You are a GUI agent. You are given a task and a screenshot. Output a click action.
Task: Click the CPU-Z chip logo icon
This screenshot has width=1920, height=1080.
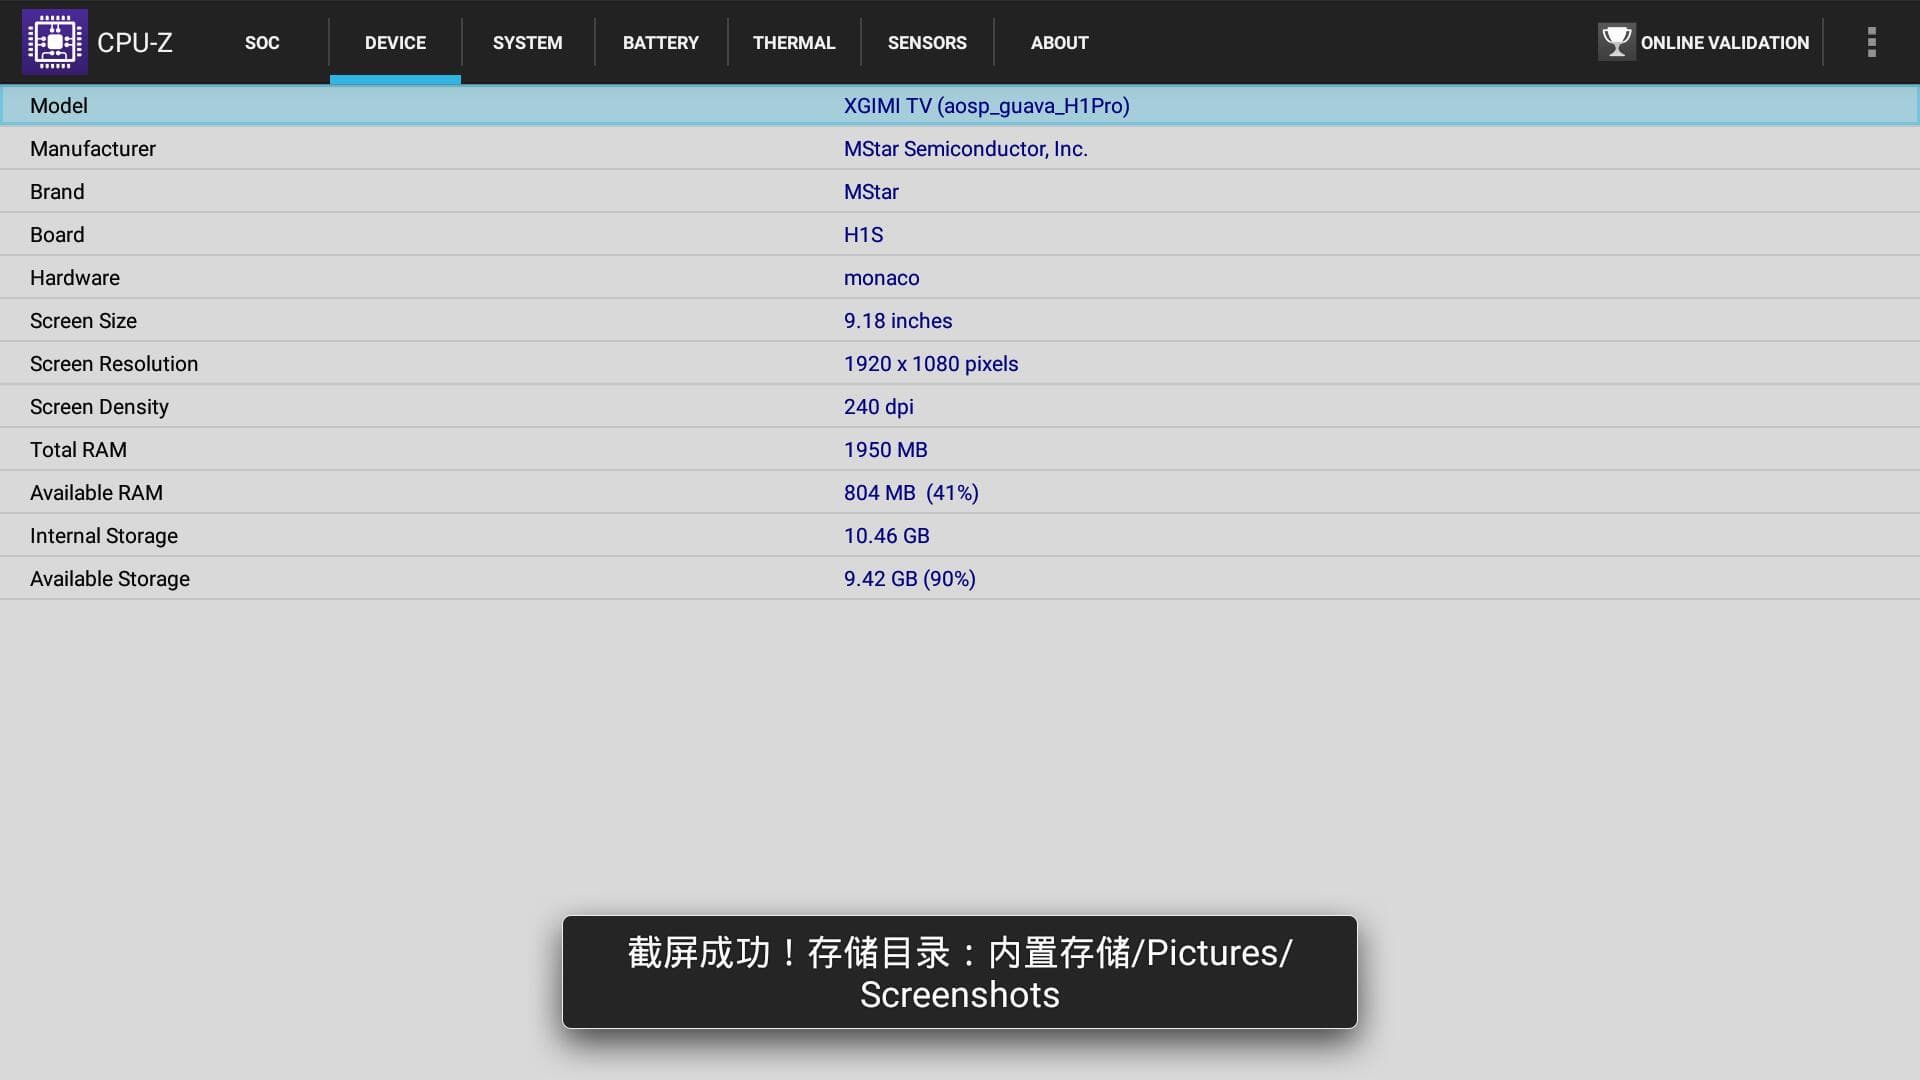tap(55, 42)
